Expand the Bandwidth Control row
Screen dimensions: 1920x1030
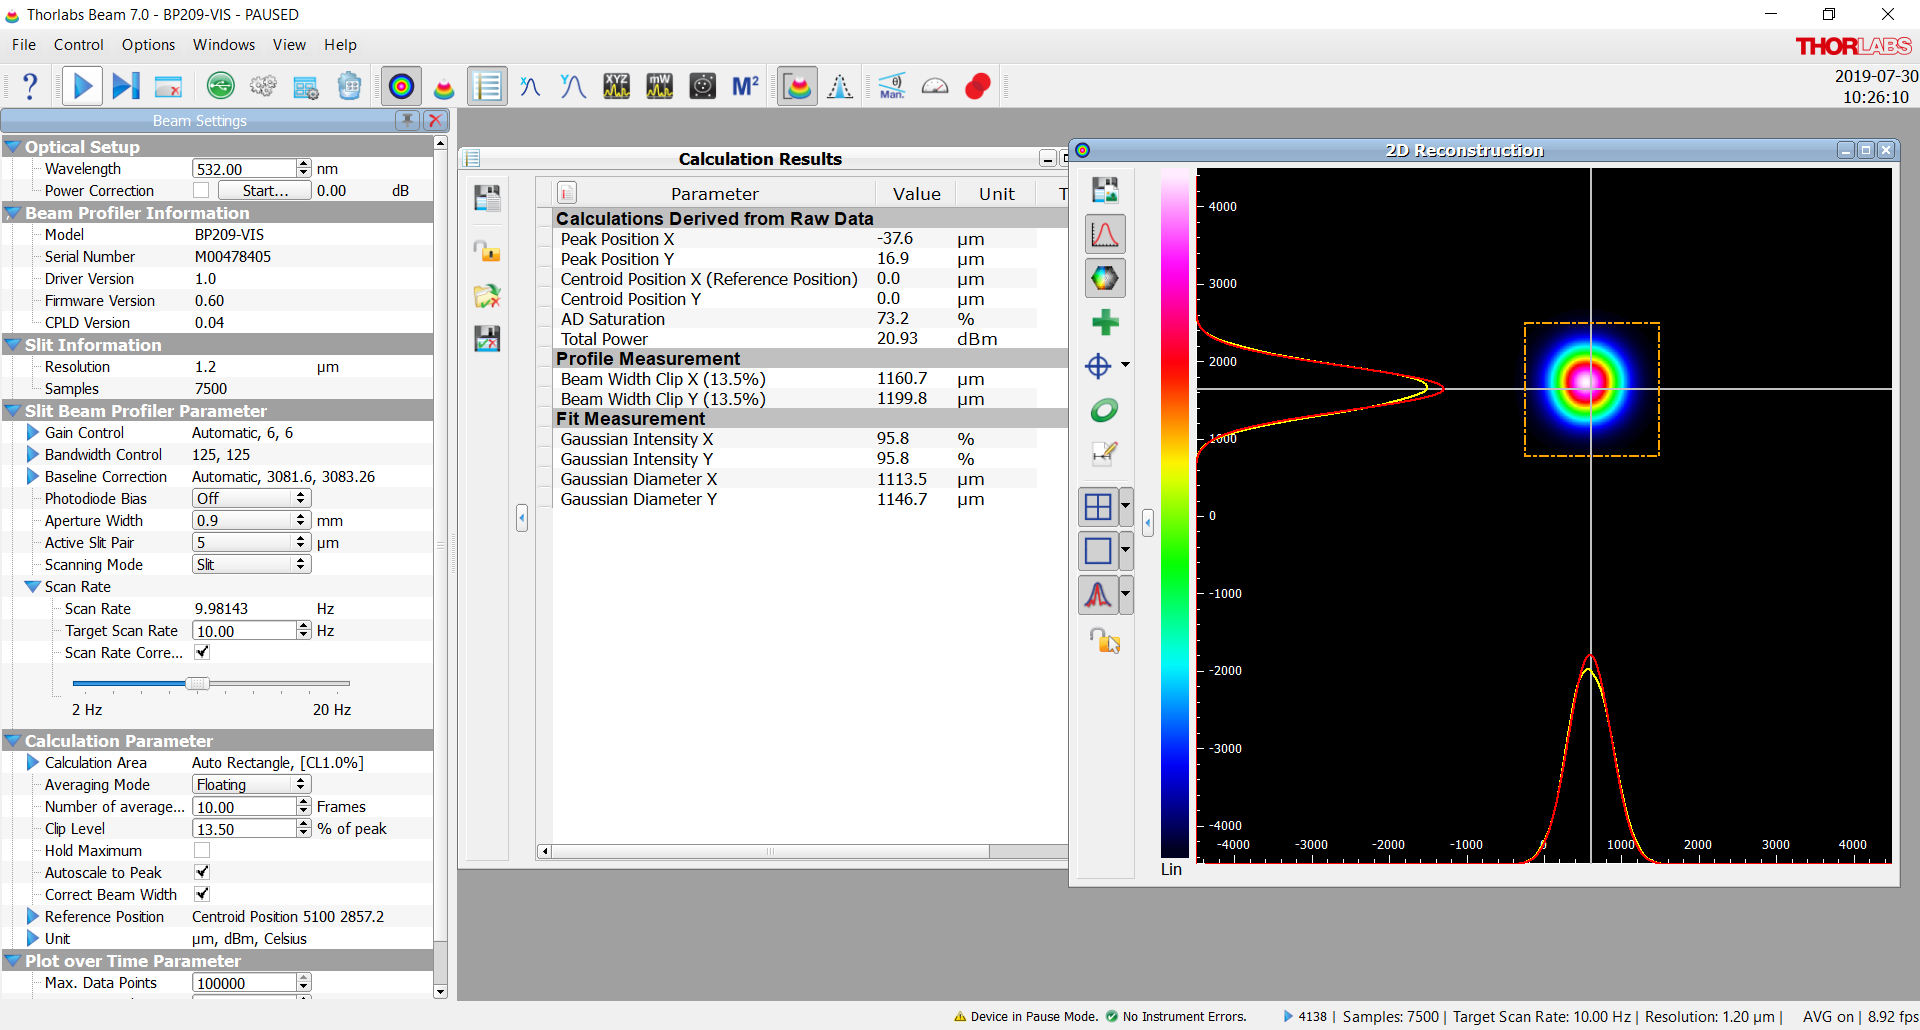(33, 455)
